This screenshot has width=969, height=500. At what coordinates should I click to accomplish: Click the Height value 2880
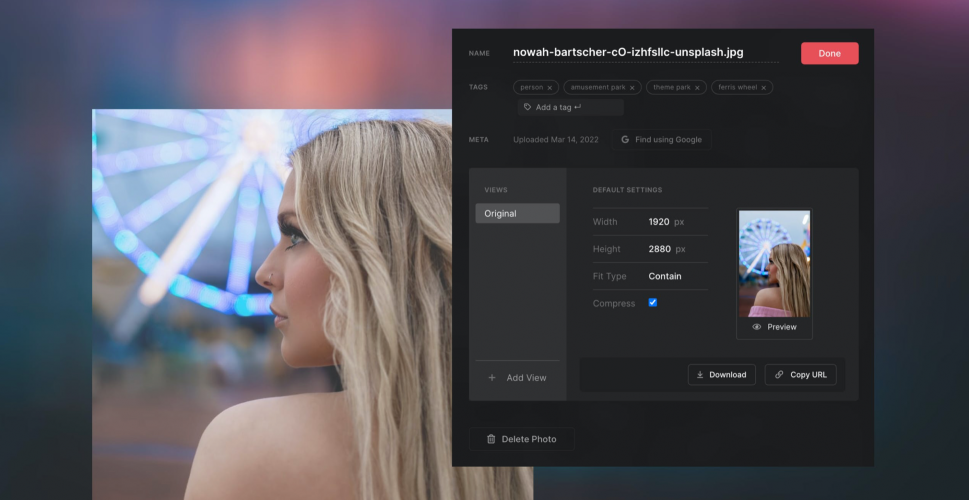tap(659, 249)
